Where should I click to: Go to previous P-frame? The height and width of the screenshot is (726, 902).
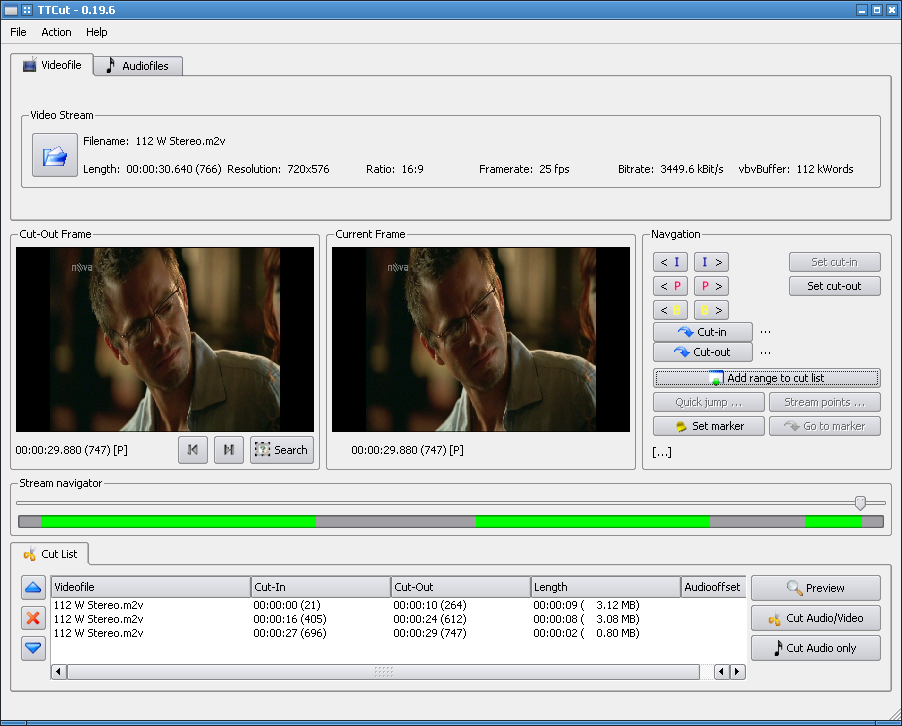[670, 286]
